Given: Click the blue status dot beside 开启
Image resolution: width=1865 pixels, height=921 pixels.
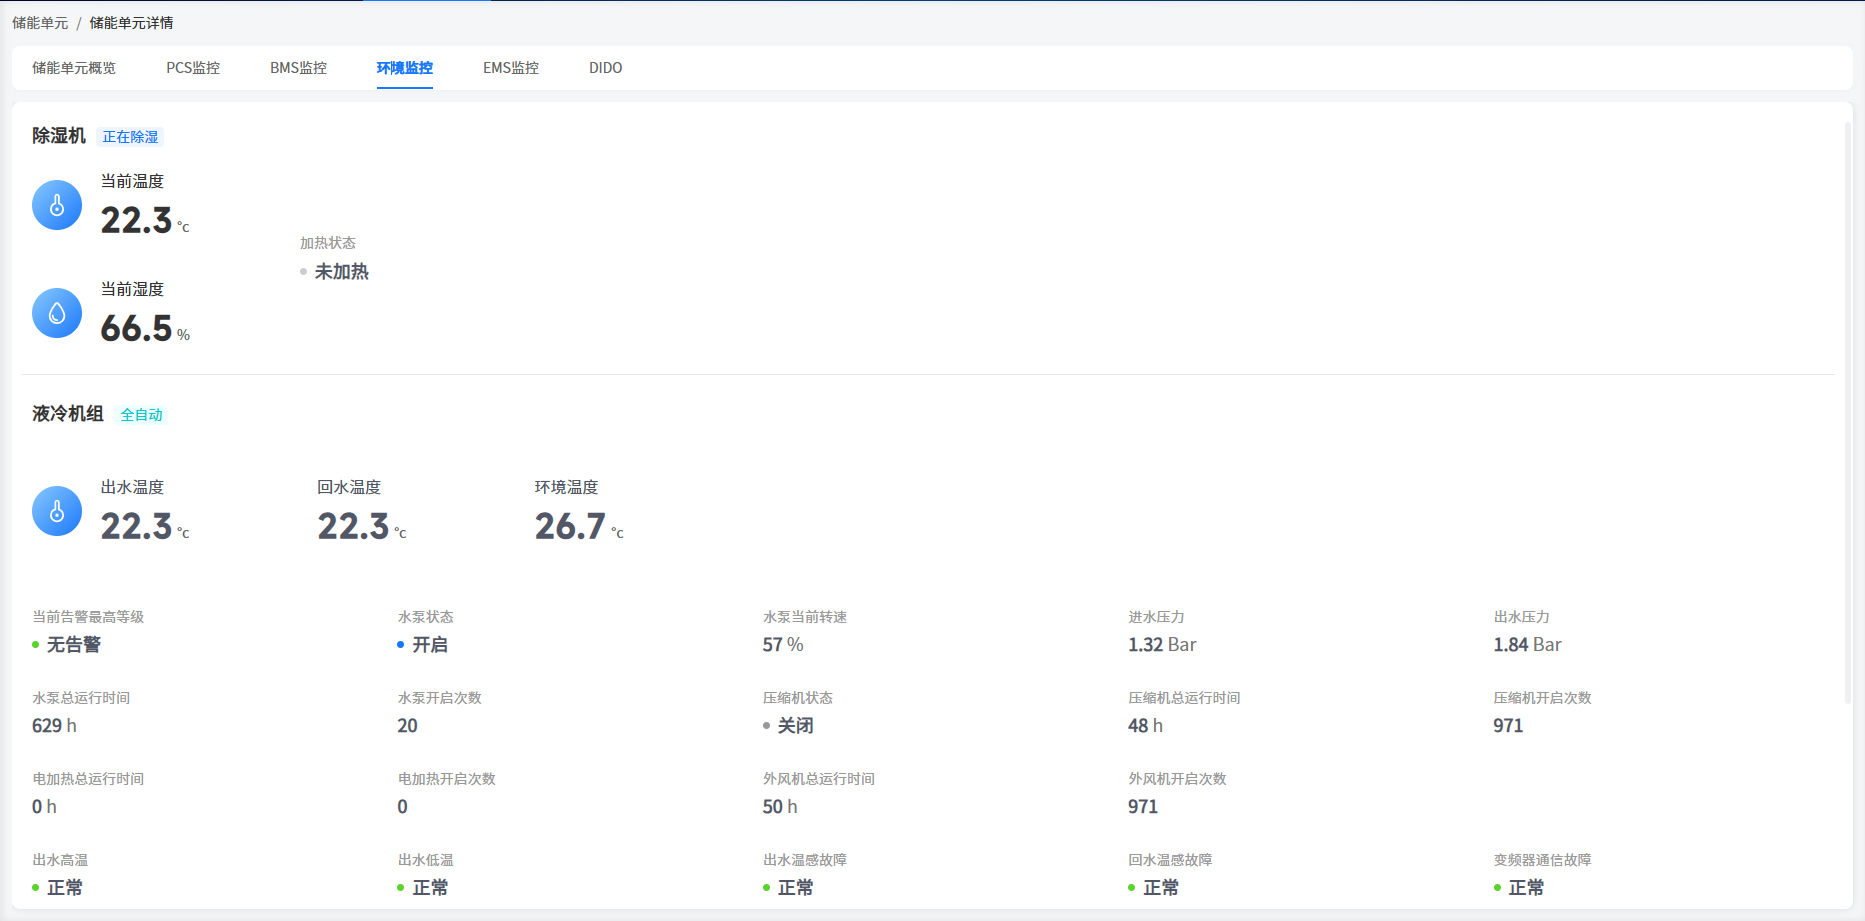Looking at the screenshot, I should (x=401, y=645).
